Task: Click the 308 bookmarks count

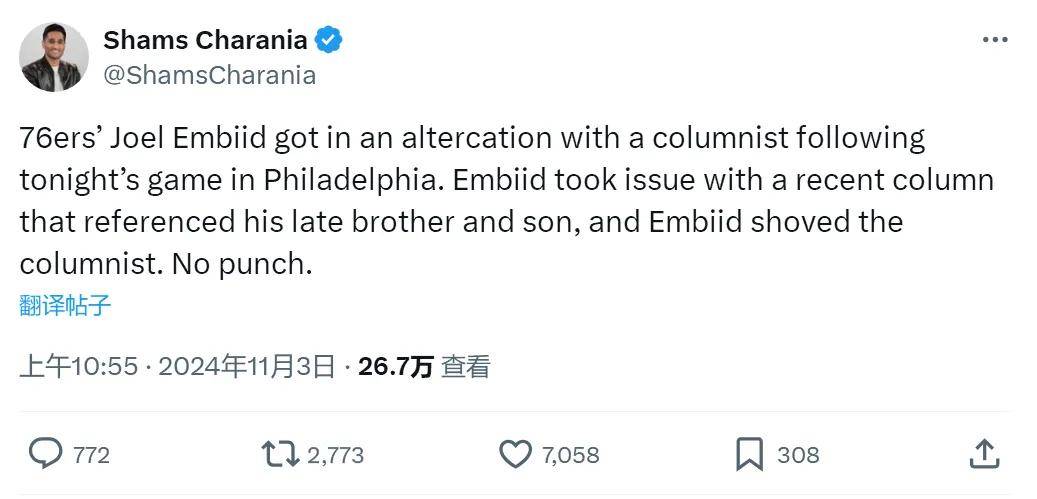Action: (798, 455)
